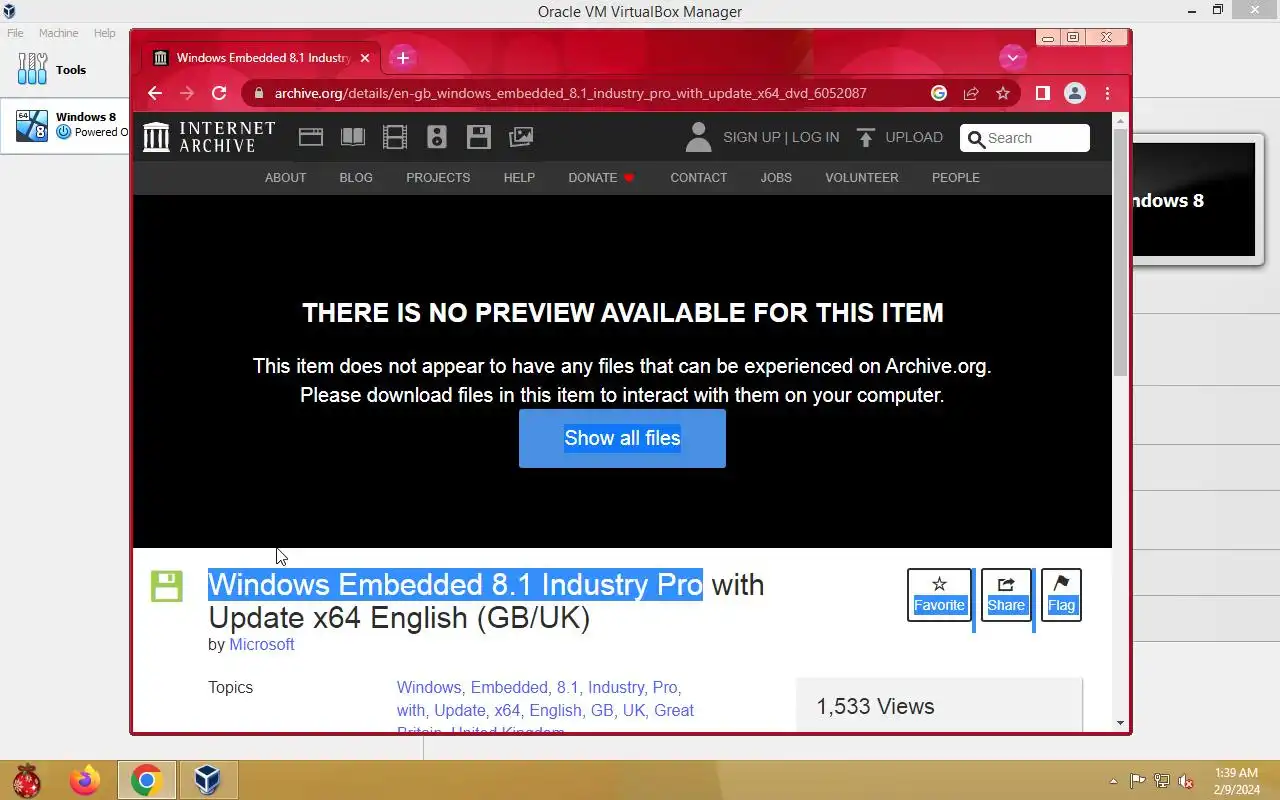Go back using the browser back arrow
Viewport: 1280px width, 800px height.
click(x=154, y=93)
